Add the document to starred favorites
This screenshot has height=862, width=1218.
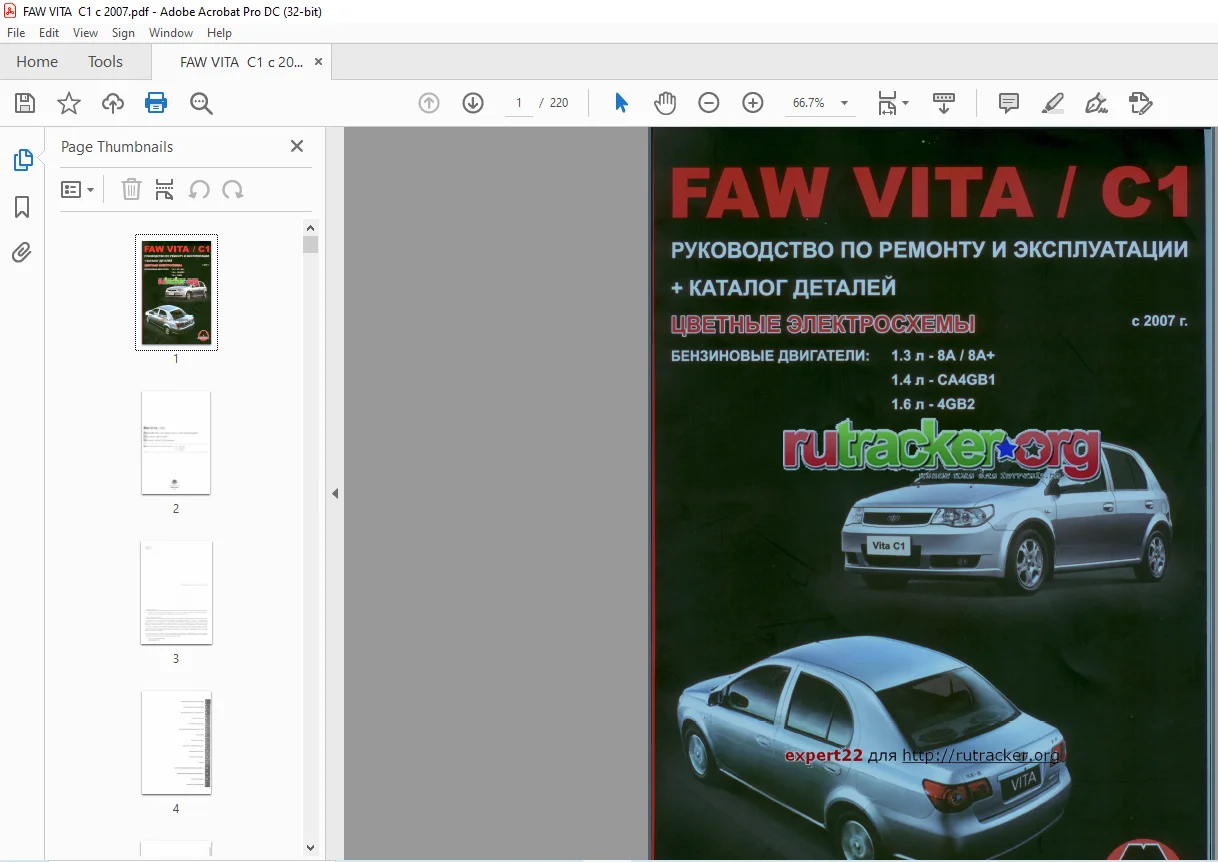pyautogui.click(x=69, y=103)
